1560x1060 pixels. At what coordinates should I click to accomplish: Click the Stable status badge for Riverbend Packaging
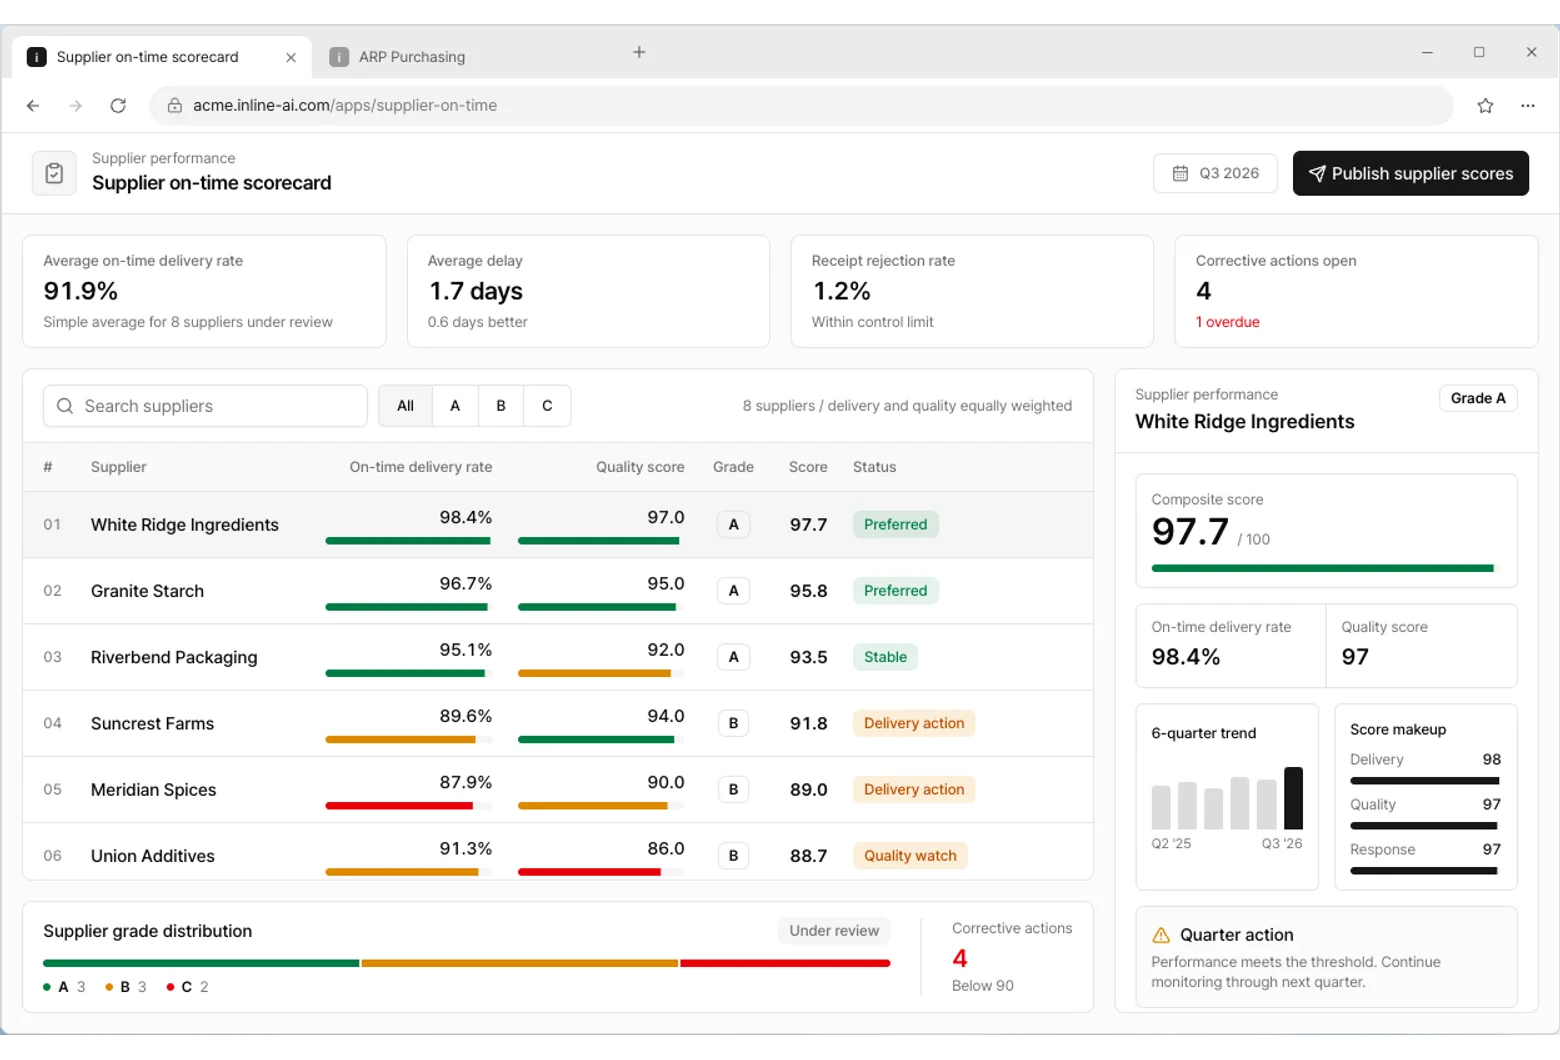(x=885, y=657)
